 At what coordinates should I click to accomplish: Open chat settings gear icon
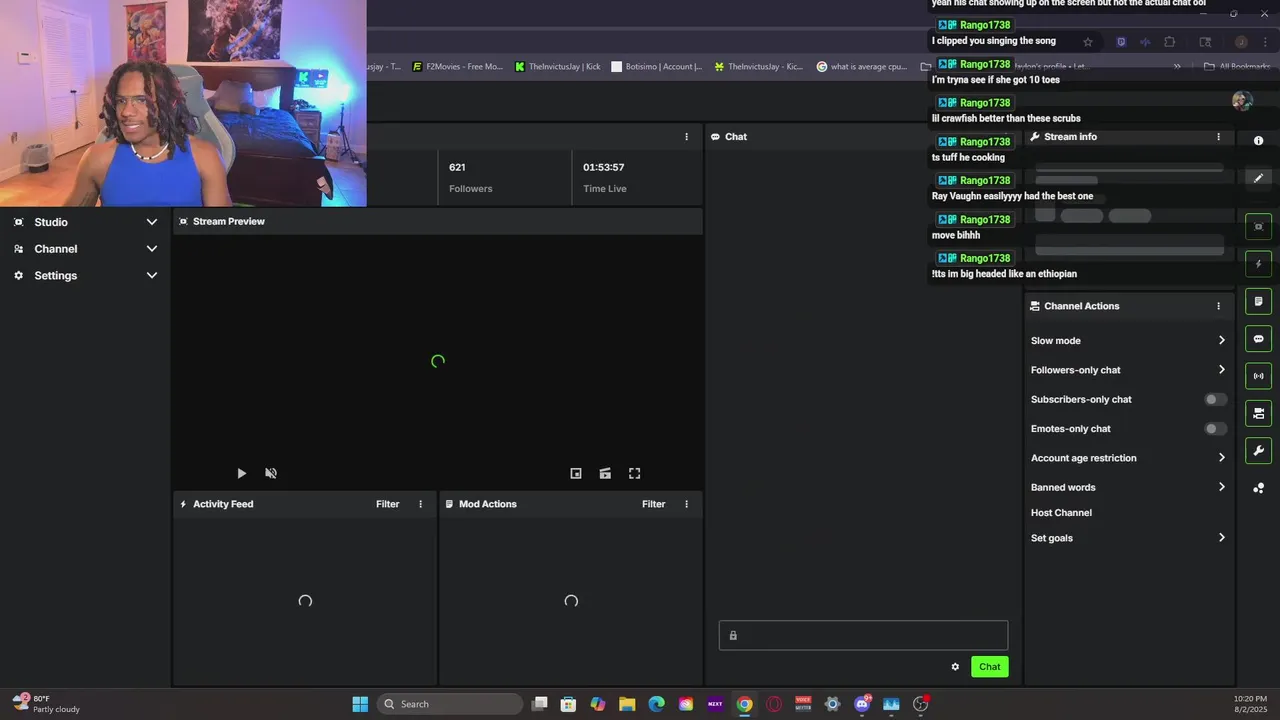(x=955, y=667)
